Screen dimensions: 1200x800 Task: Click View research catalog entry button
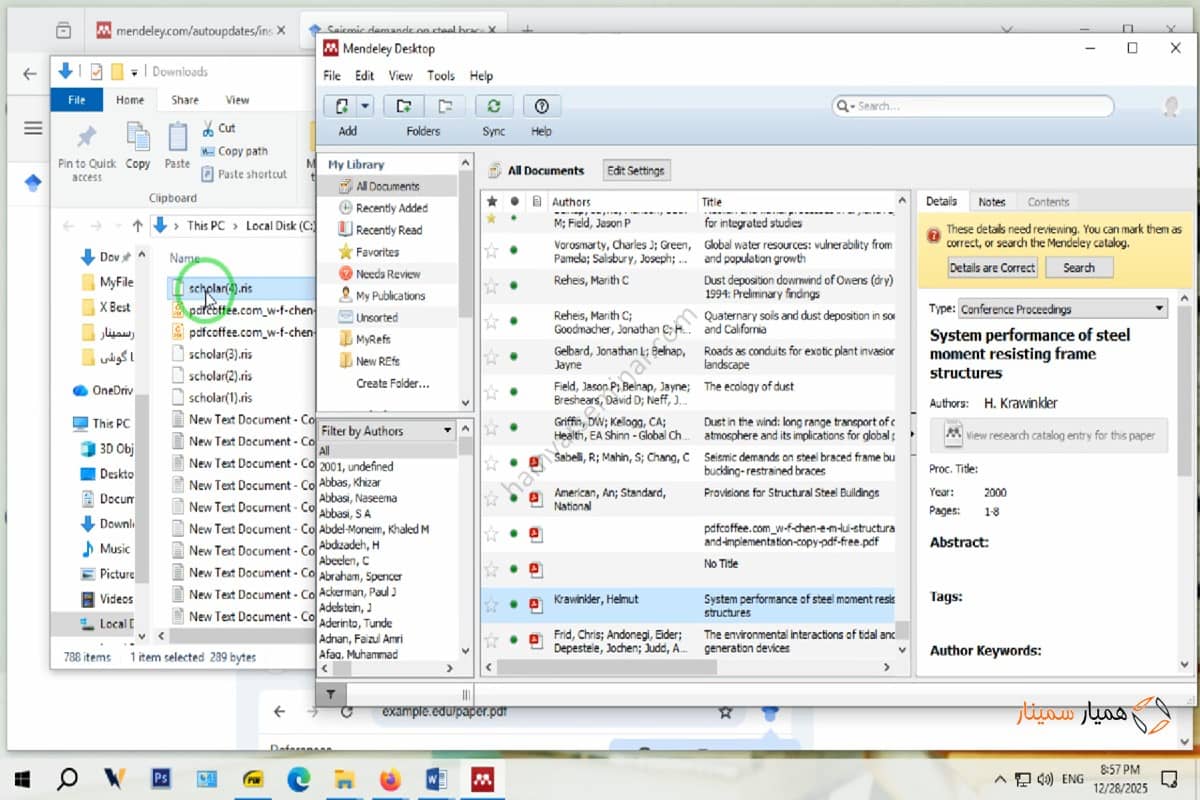click(1049, 436)
